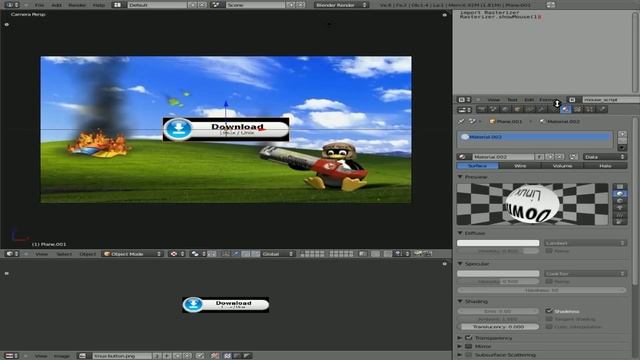The width and height of the screenshot is (640, 360).
Task: Add a new material slot
Action: coord(622,134)
